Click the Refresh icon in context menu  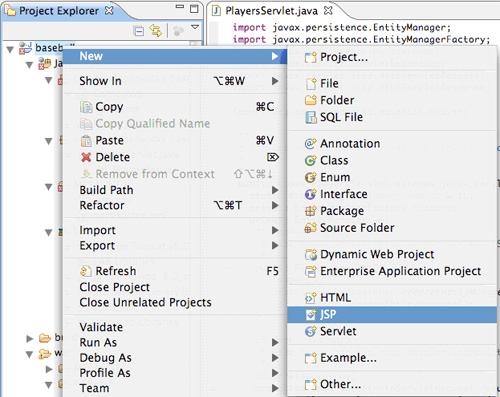click(86, 271)
